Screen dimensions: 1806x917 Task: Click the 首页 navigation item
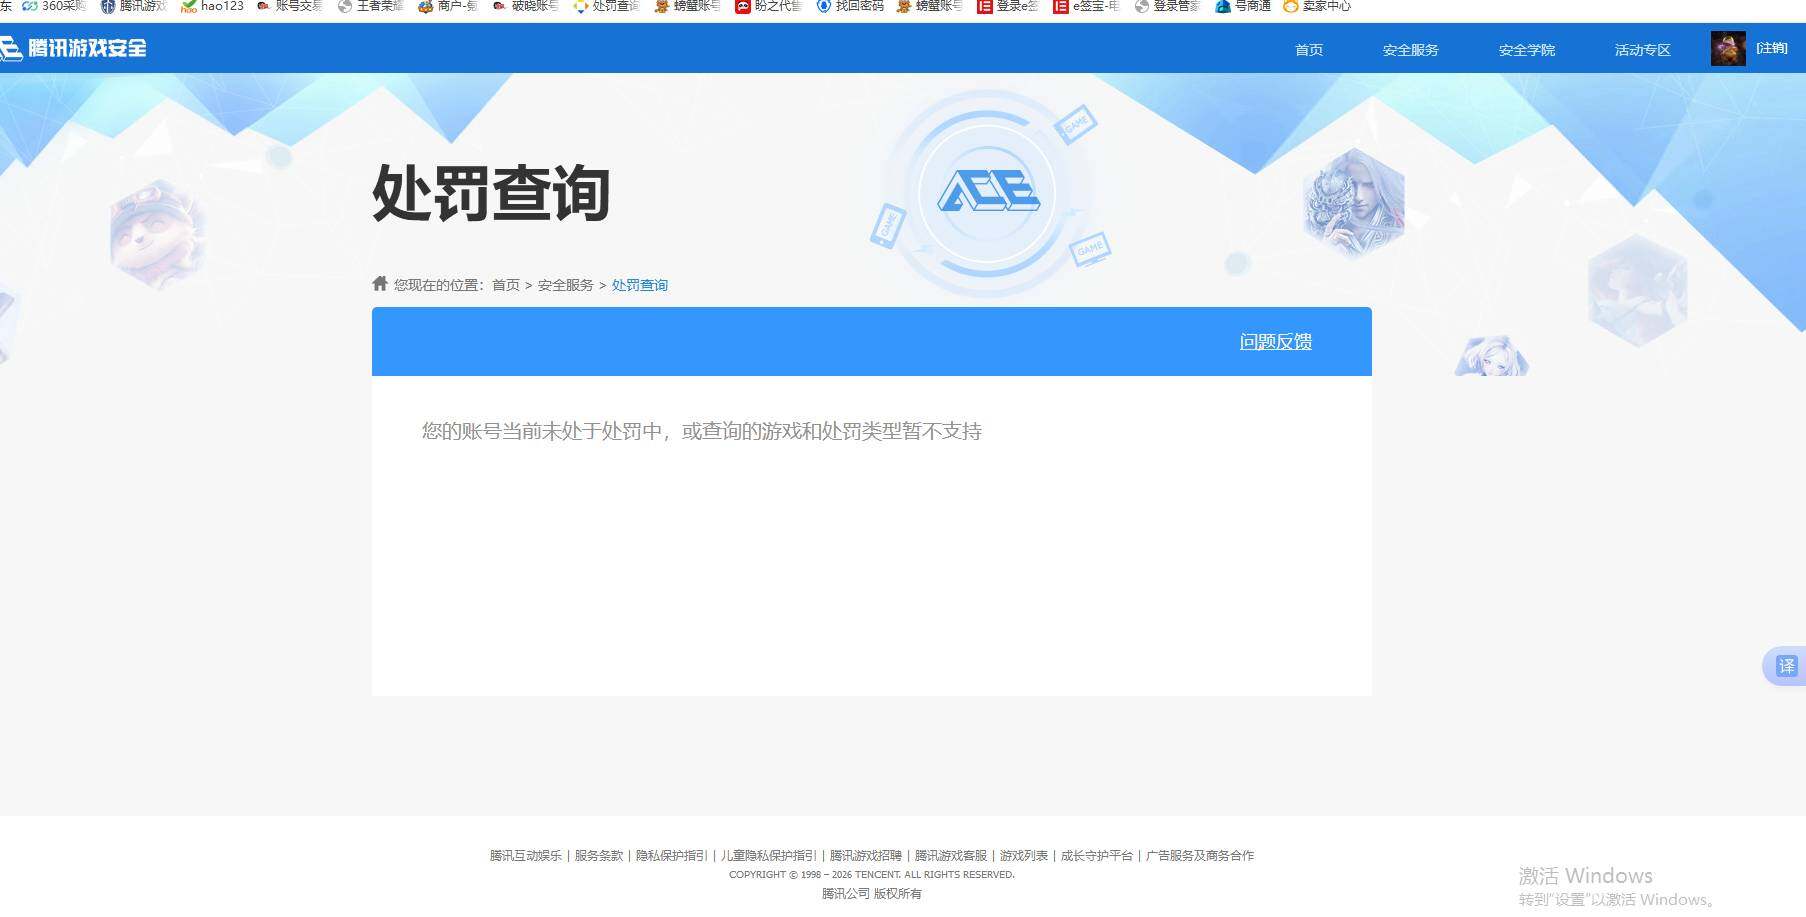(x=1308, y=49)
